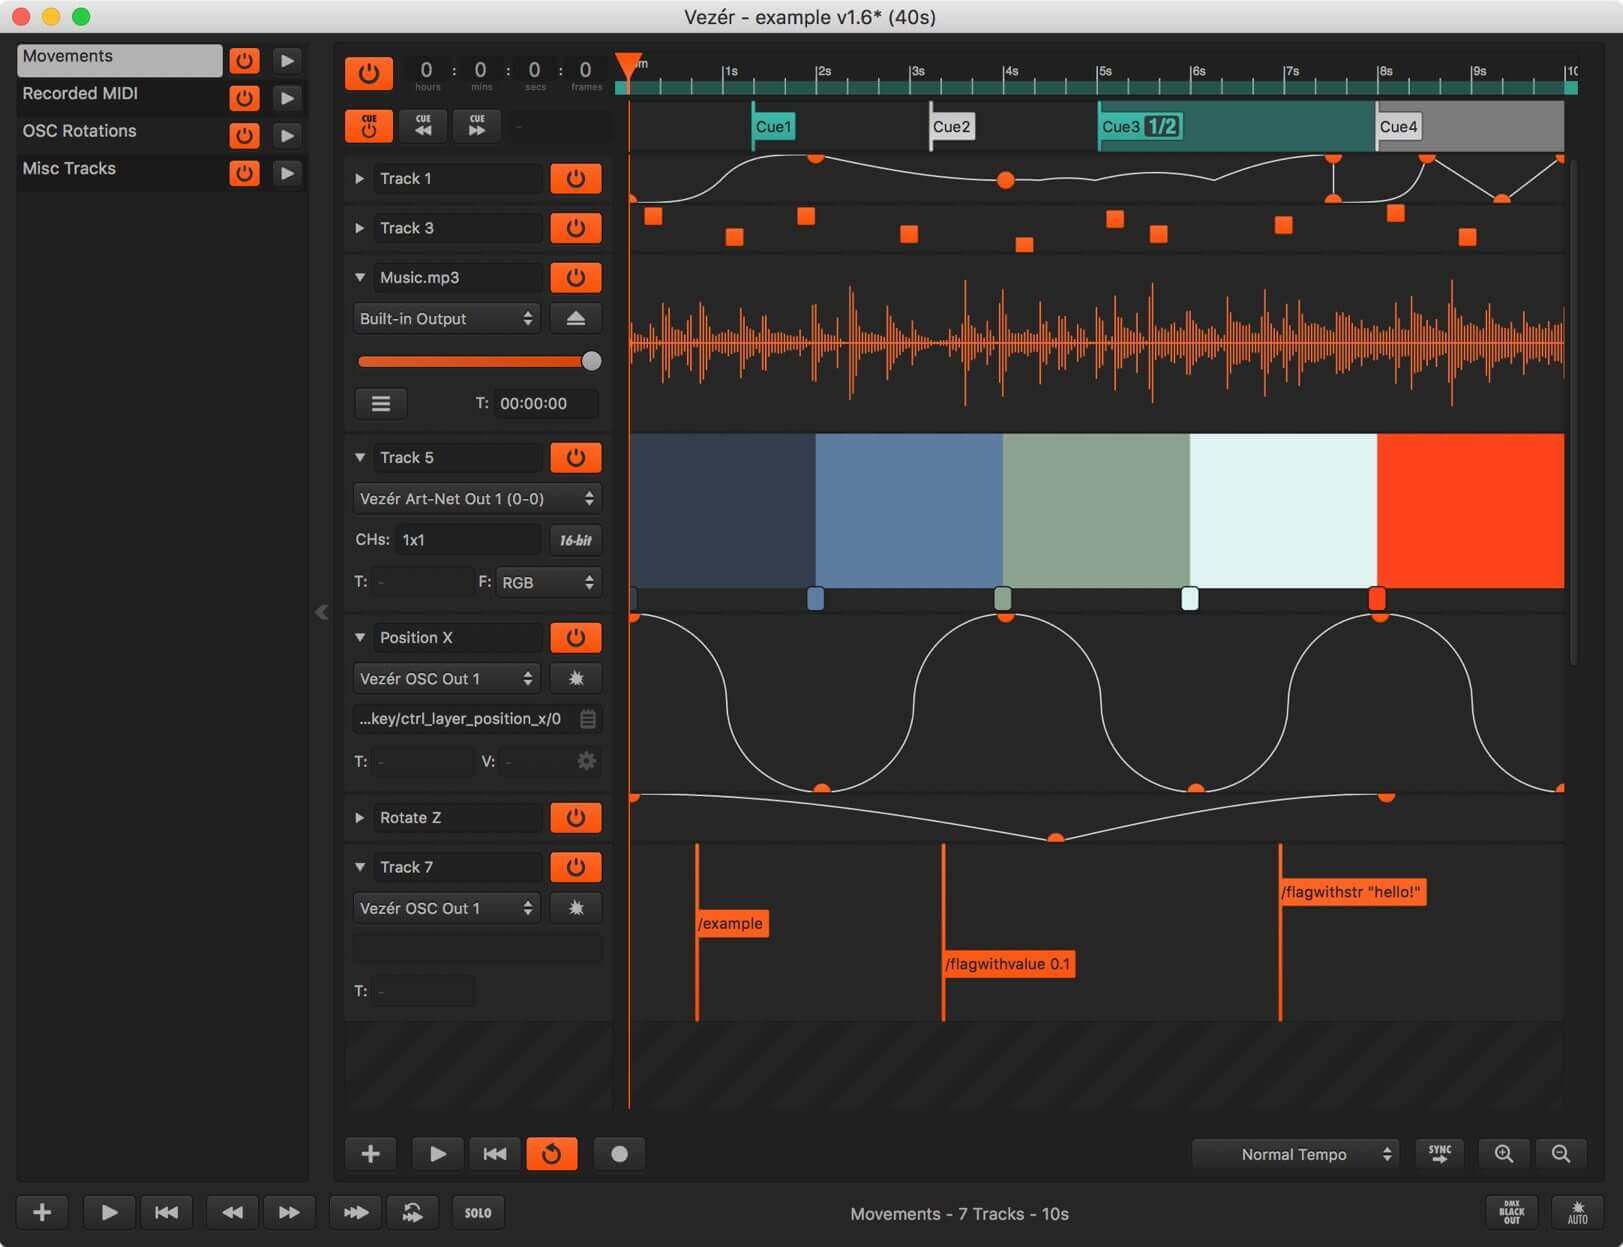The image size is (1623, 1247).
Task: Switch to the OSC Rotations composition
Action: [110, 131]
